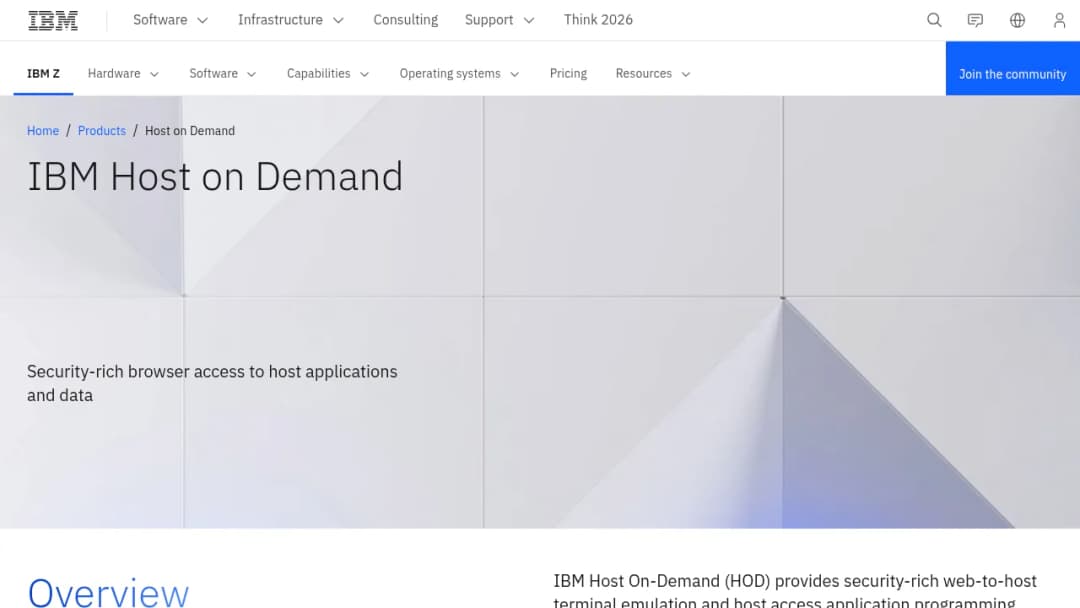
Task: Open the Operating systems menu label
Action: [450, 74]
